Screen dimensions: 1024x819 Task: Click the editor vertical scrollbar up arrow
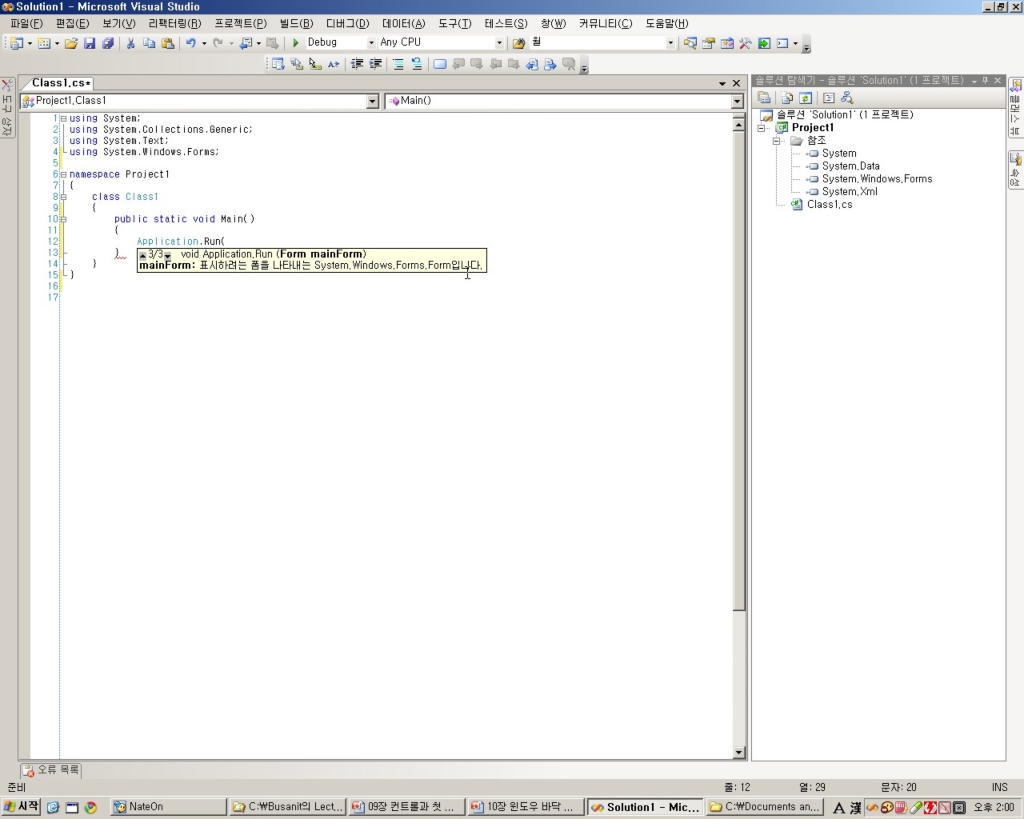pyautogui.click(x=739, y=124)
